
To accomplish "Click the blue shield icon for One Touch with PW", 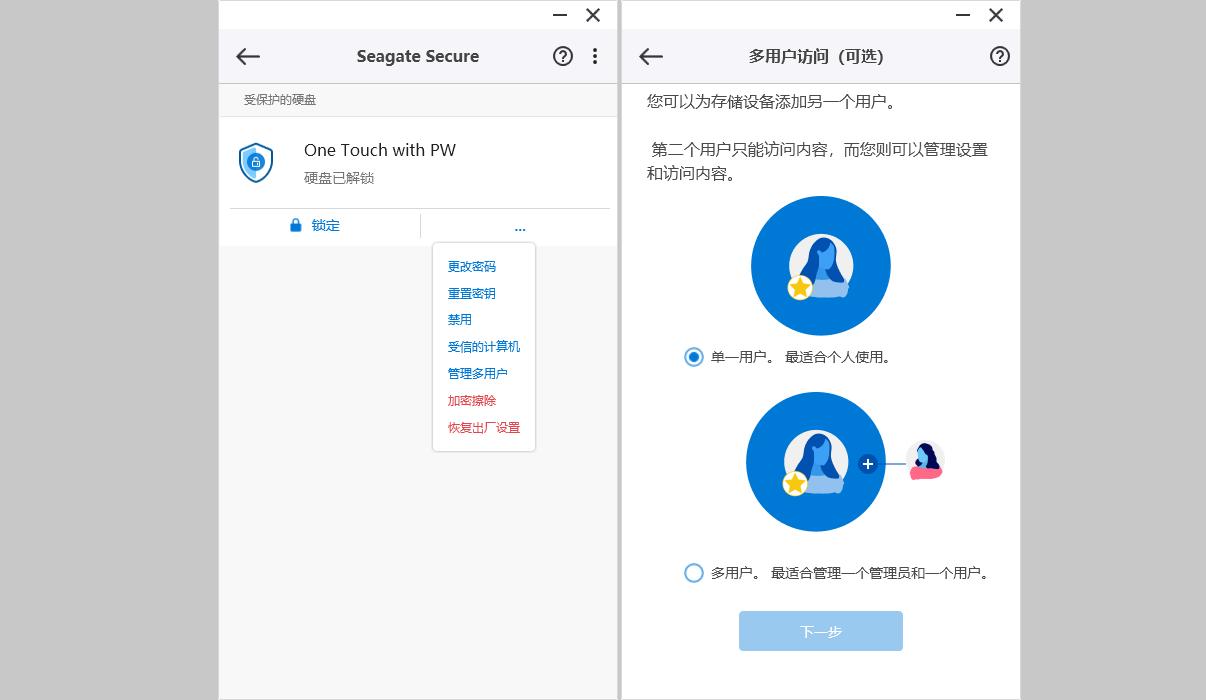I will (x=256, y=161).
